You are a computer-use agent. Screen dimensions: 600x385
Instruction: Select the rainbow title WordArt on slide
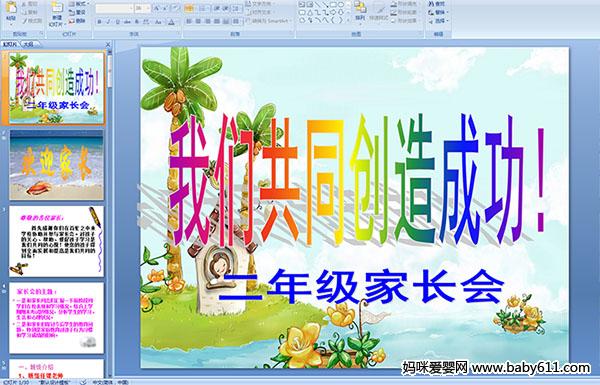pyautogui.click(x=357, y=181)
